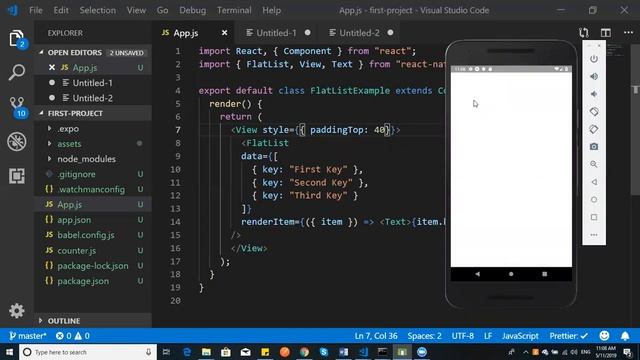The height and width of the screenshot is (360, 640).
Task: Split the editor to the right
Action: 606,33
